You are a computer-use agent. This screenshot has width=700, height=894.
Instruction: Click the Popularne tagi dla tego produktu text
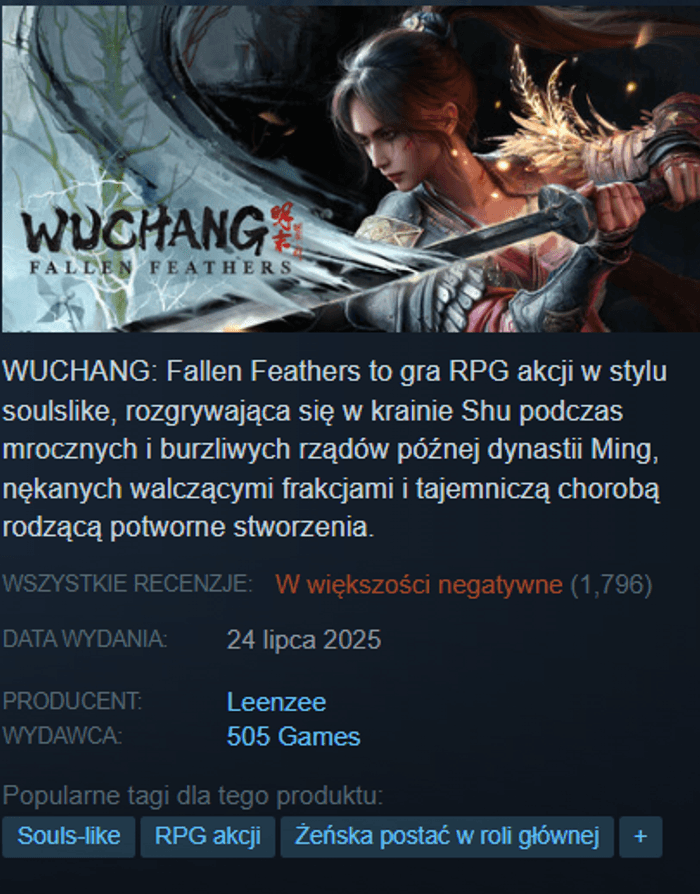click(x=193, y=796)
